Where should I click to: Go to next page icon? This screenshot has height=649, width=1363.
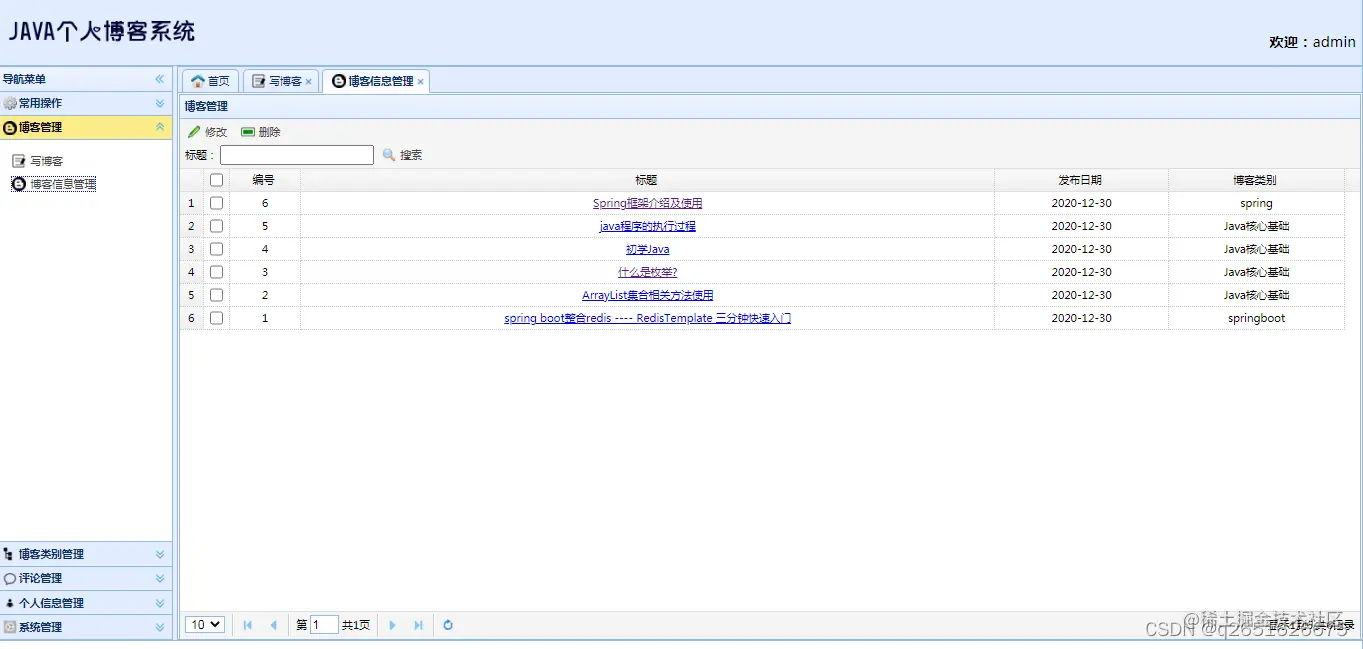[392, 625]
